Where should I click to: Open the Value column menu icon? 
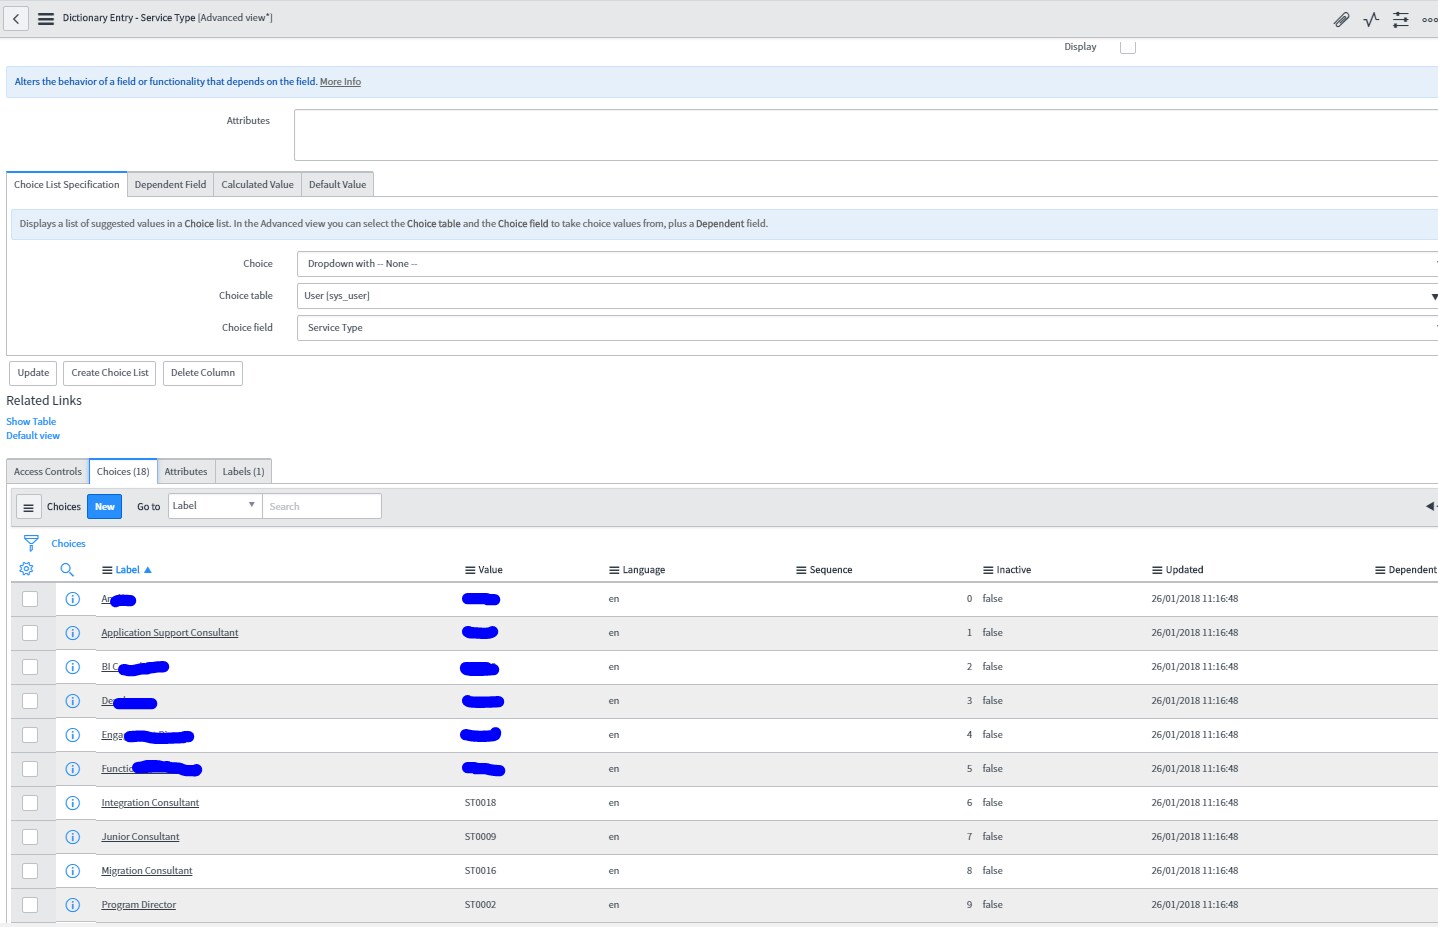[x=470, y=570]
